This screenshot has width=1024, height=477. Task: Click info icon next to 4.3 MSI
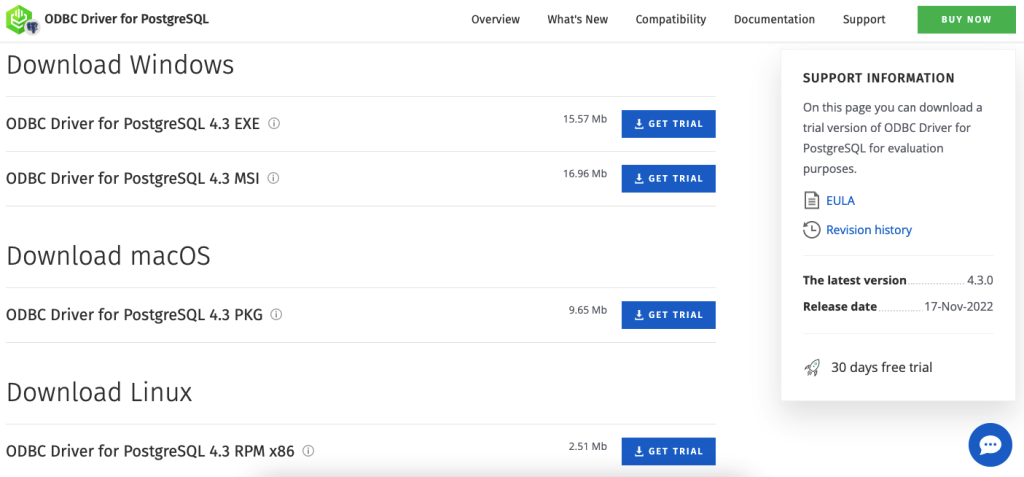click(x=274, y=178)
